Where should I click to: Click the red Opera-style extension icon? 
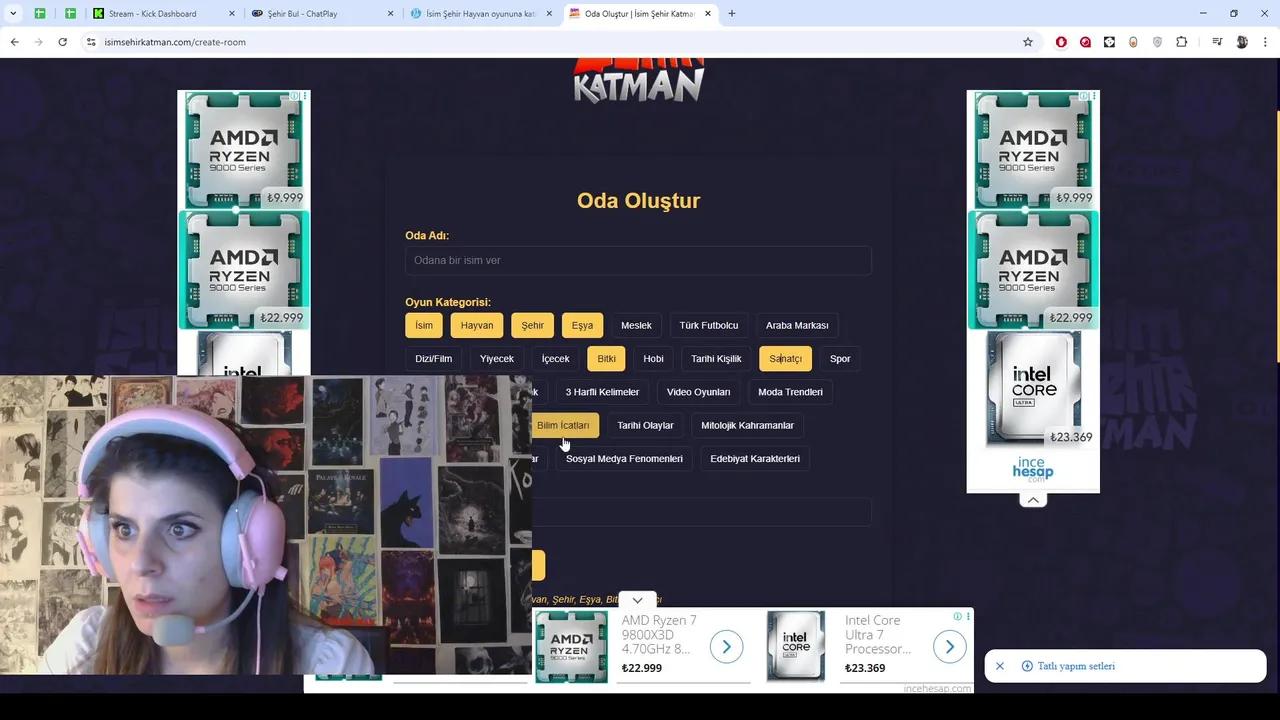click(x=1061, y=42)
